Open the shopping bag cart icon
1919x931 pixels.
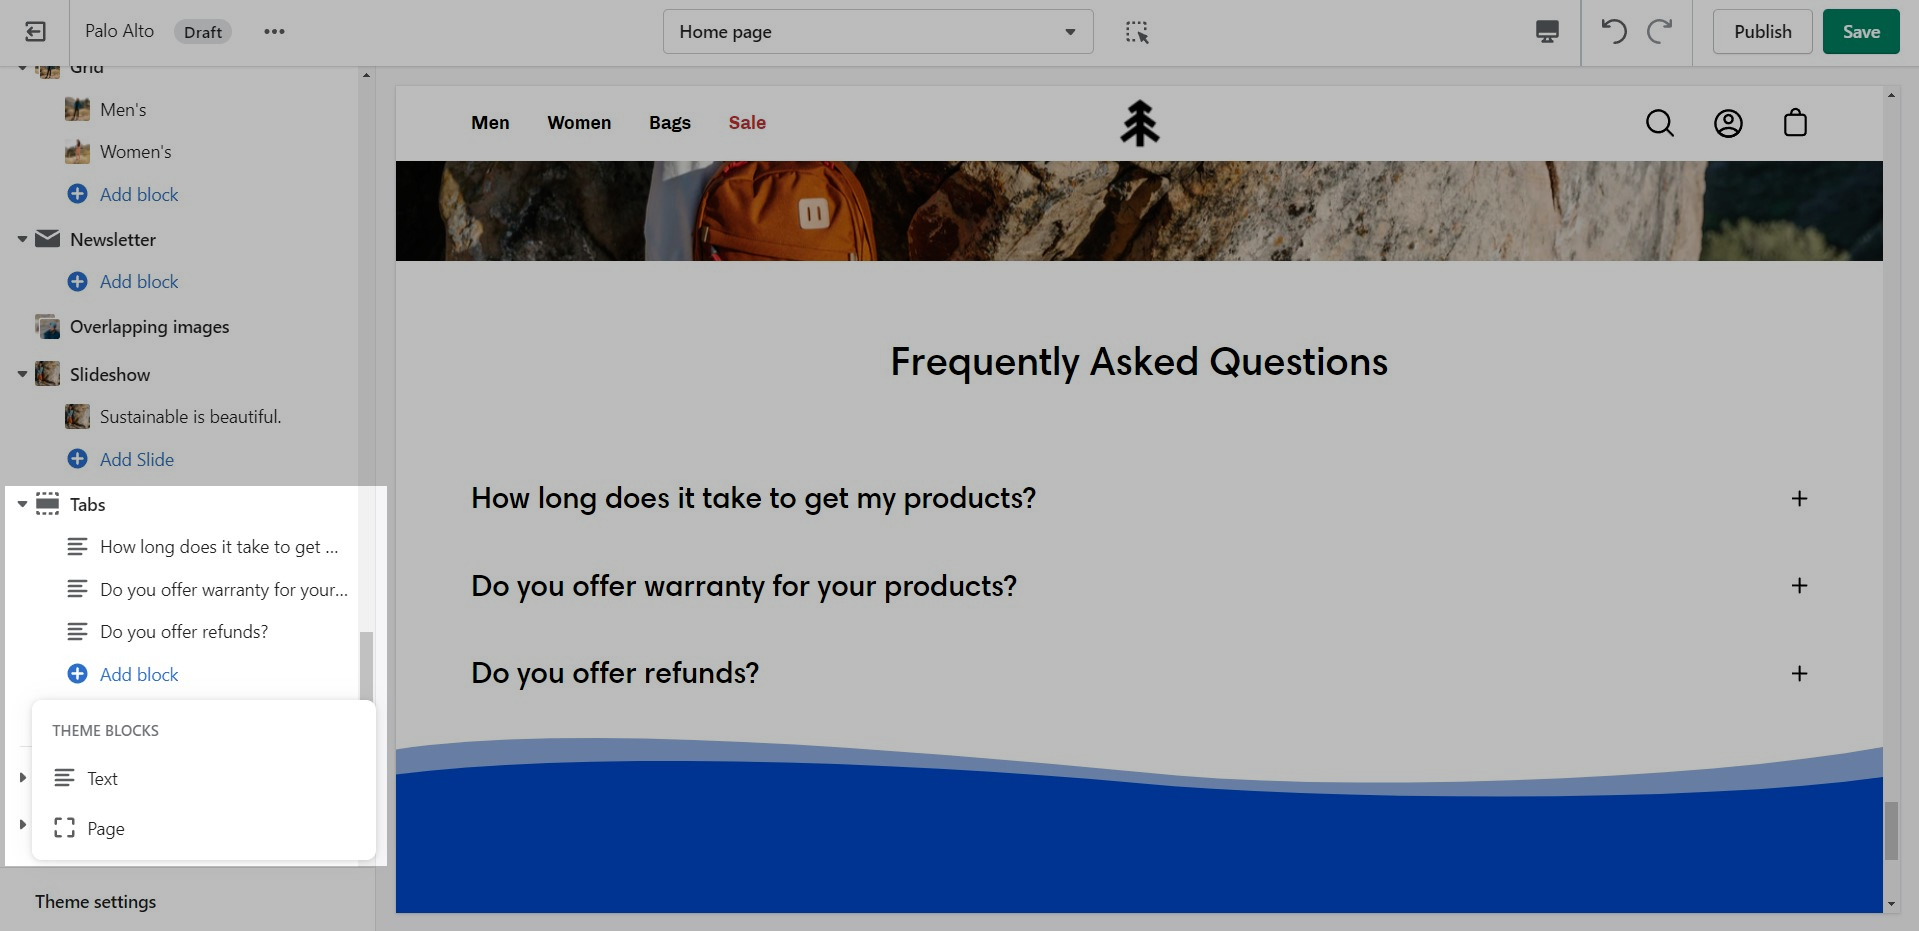1795,123
